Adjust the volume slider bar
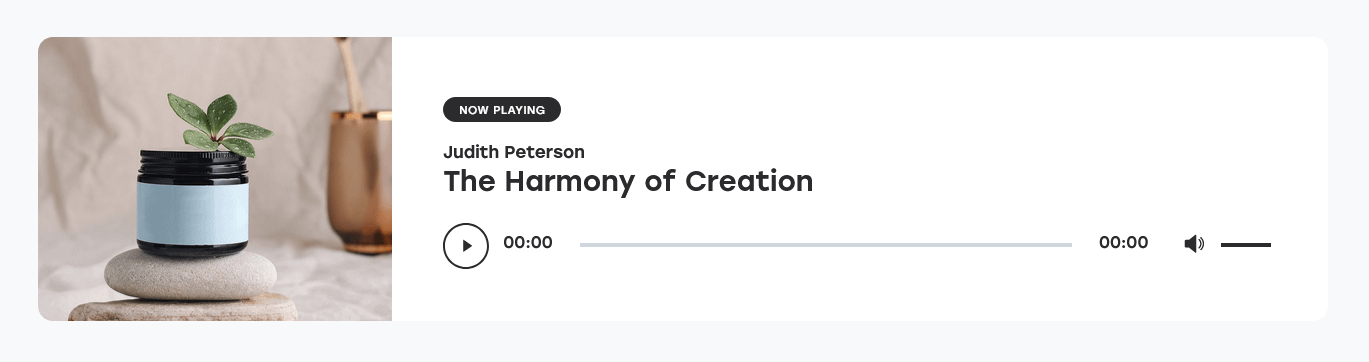This screenshot has width=1369, height=362. click(1245, 244)
